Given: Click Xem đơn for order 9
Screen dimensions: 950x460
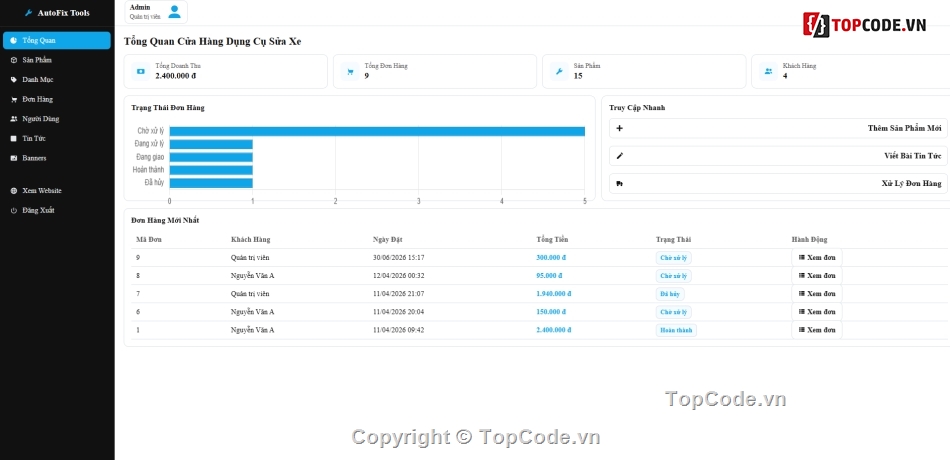Looking at the screenshot, I should tap(817, 258).
